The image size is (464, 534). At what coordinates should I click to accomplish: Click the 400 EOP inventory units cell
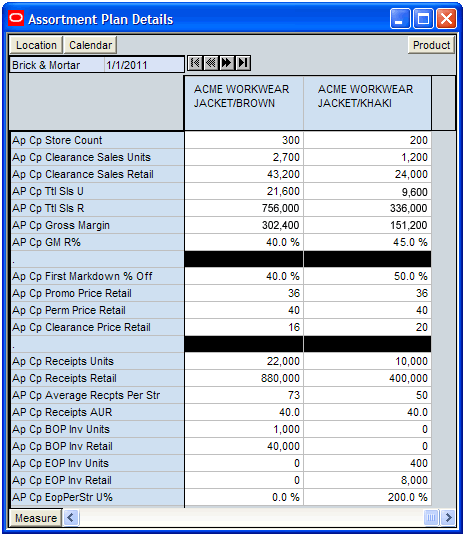[367, 463]
